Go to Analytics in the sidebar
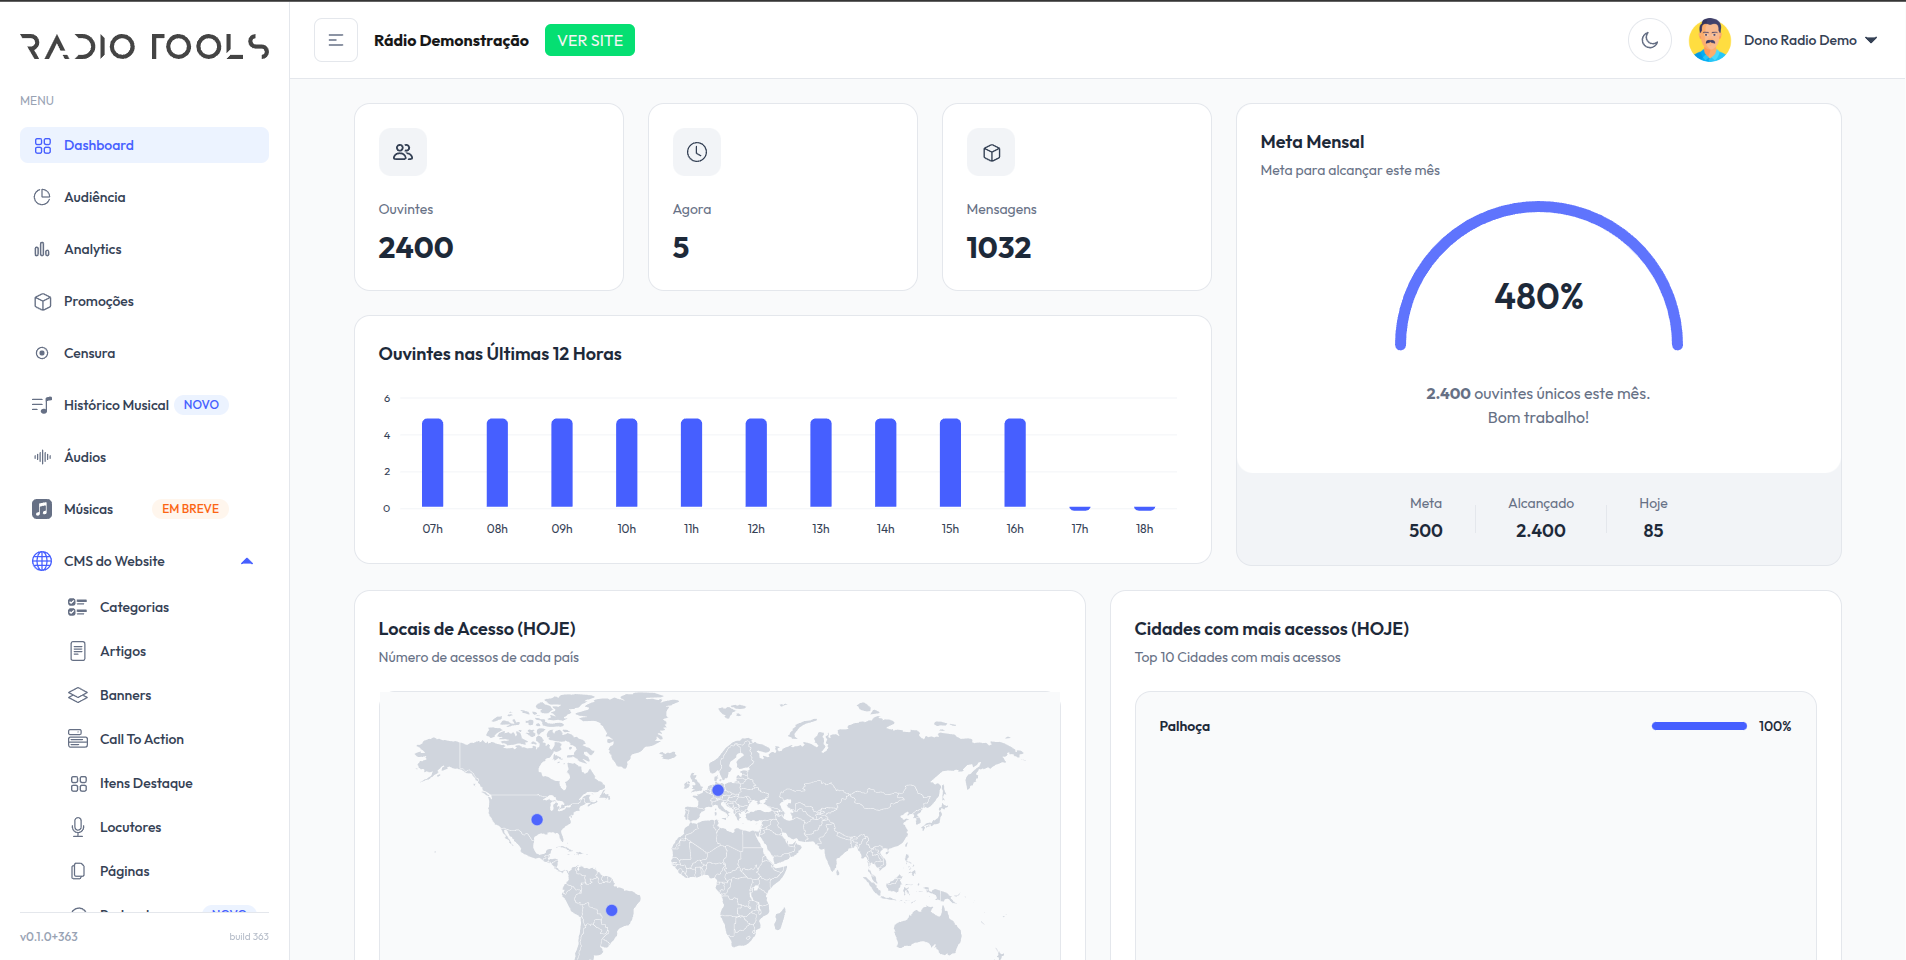 [x=92, y=249]
